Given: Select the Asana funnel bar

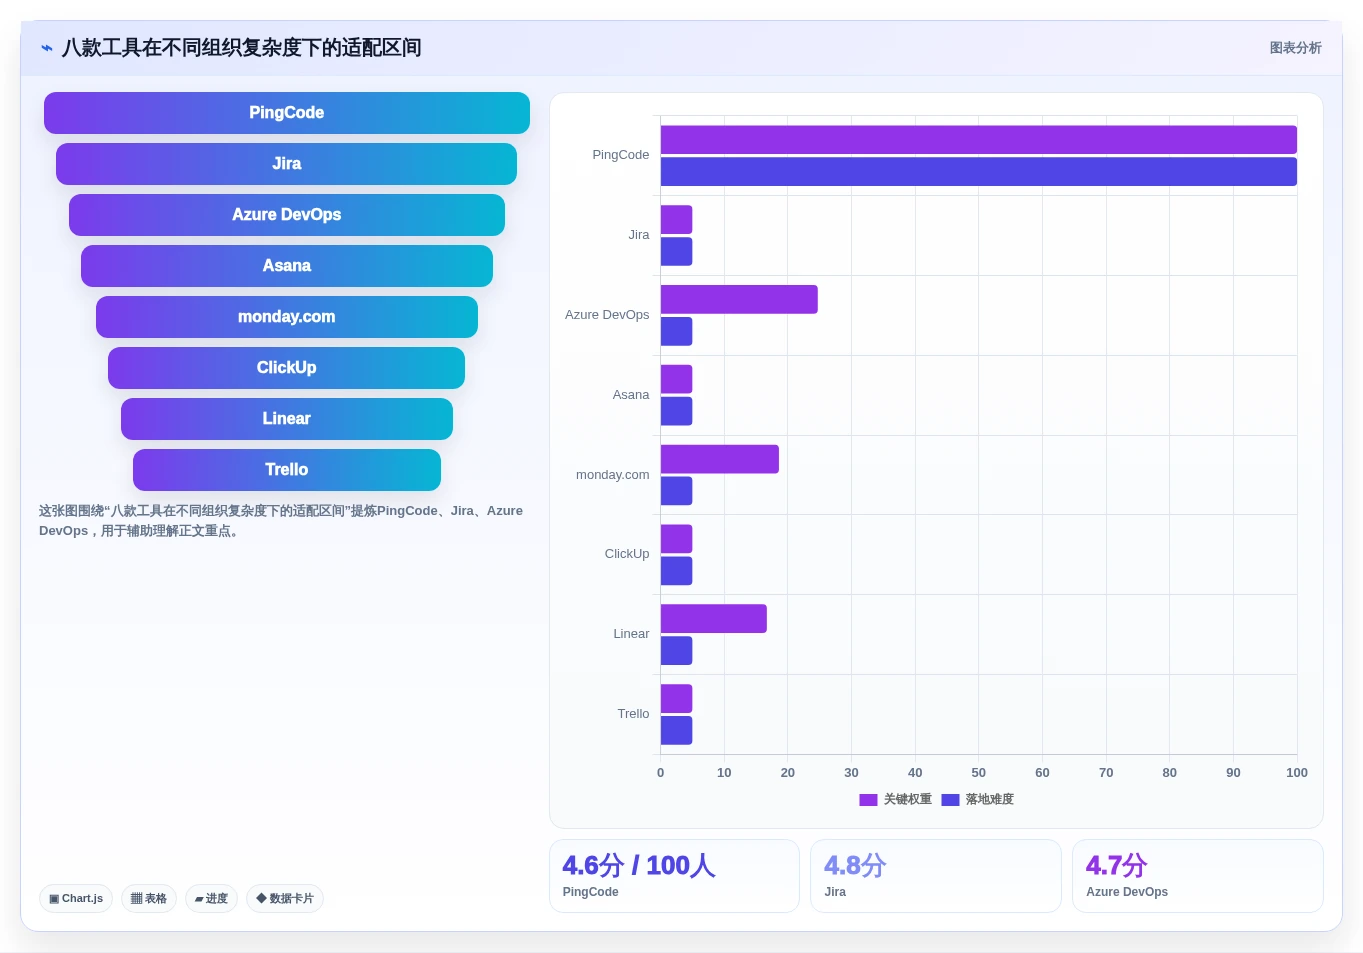Looking at the screenshot, I should point(287,266).
